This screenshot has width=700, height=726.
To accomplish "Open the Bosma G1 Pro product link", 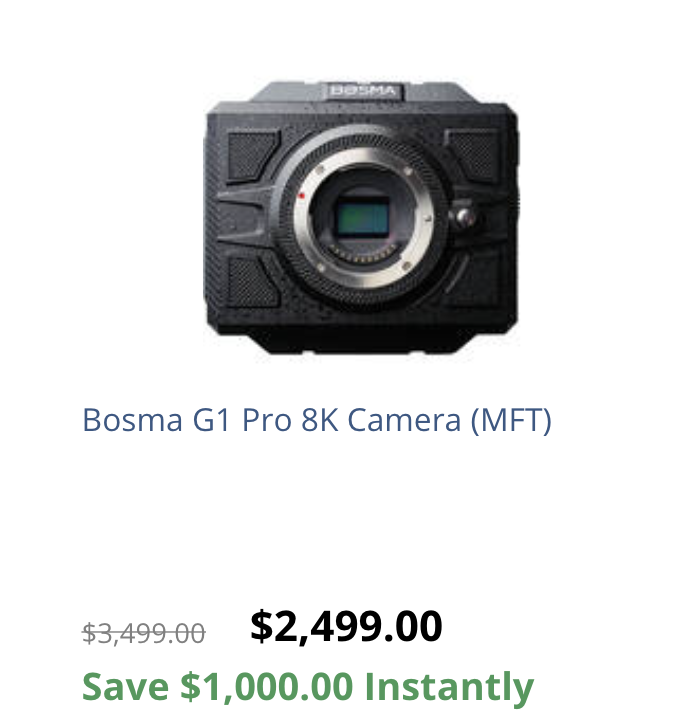I will coord(316,420).
